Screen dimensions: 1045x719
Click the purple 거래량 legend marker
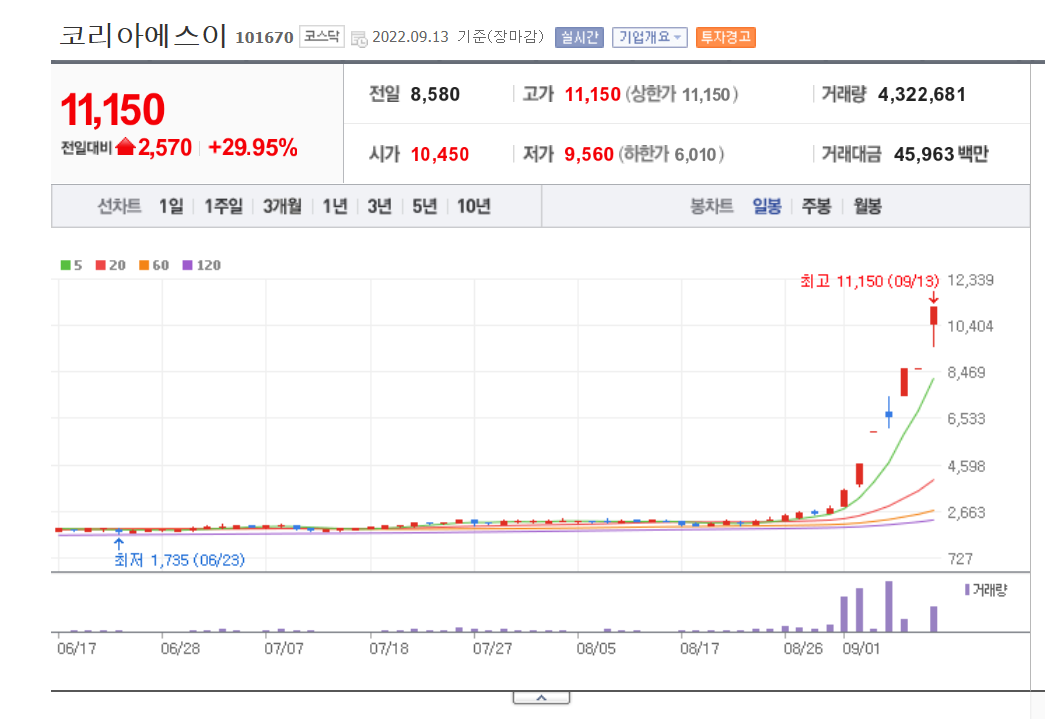pyautogui.click(x=967, y=590)
